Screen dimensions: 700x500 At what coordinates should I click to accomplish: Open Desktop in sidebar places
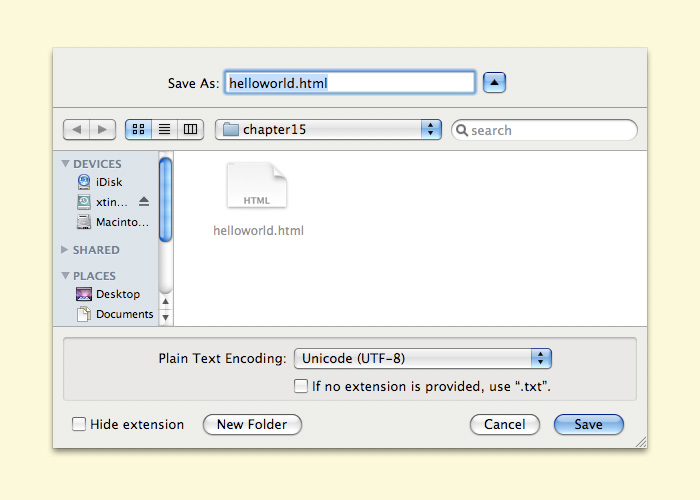click(x=117, y=294)
